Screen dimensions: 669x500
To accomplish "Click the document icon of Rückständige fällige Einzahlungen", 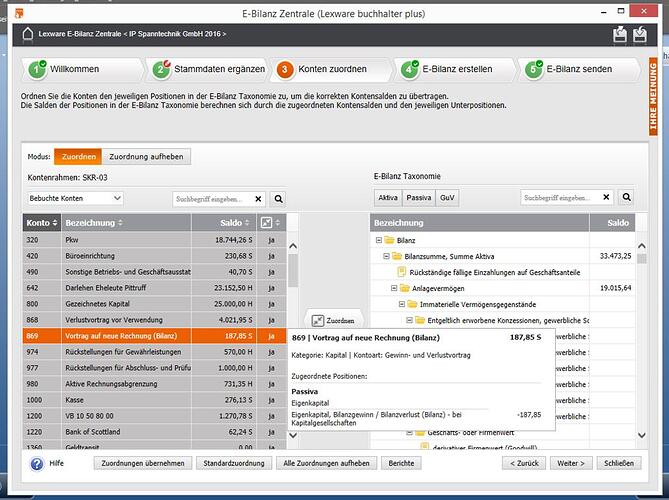I will [401, 272].
